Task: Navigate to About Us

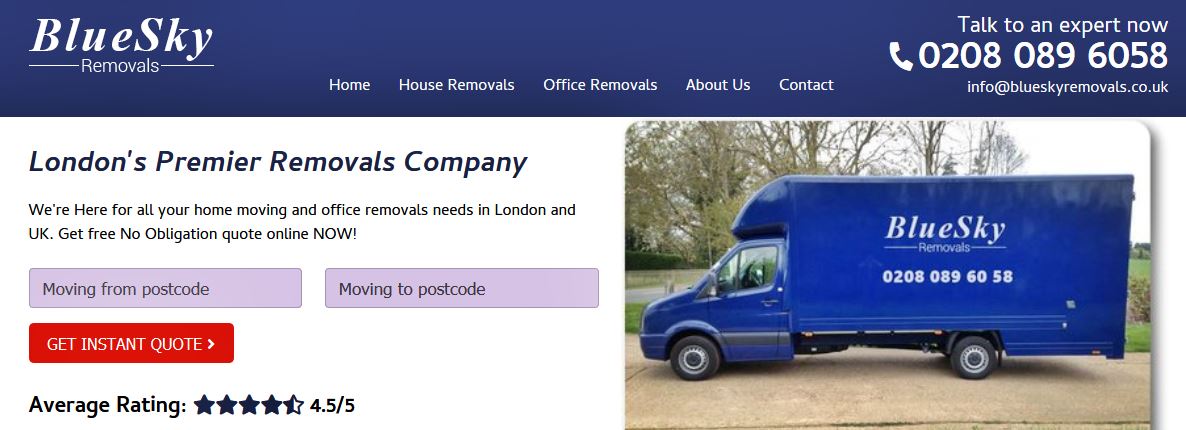Action: click(x=718, y=85)
